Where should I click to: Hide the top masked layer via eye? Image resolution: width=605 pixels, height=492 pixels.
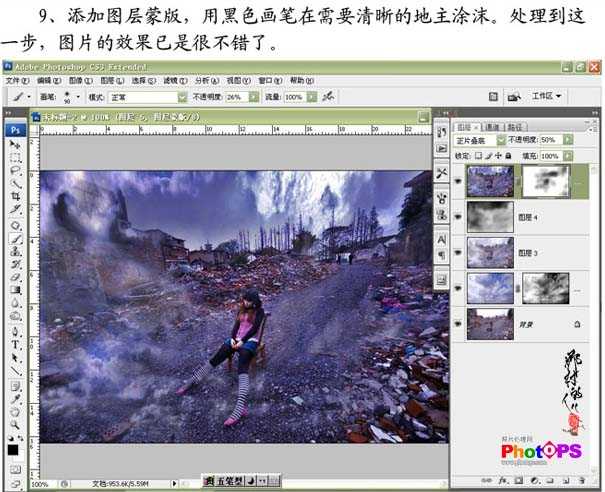click(x=458, y=181)
